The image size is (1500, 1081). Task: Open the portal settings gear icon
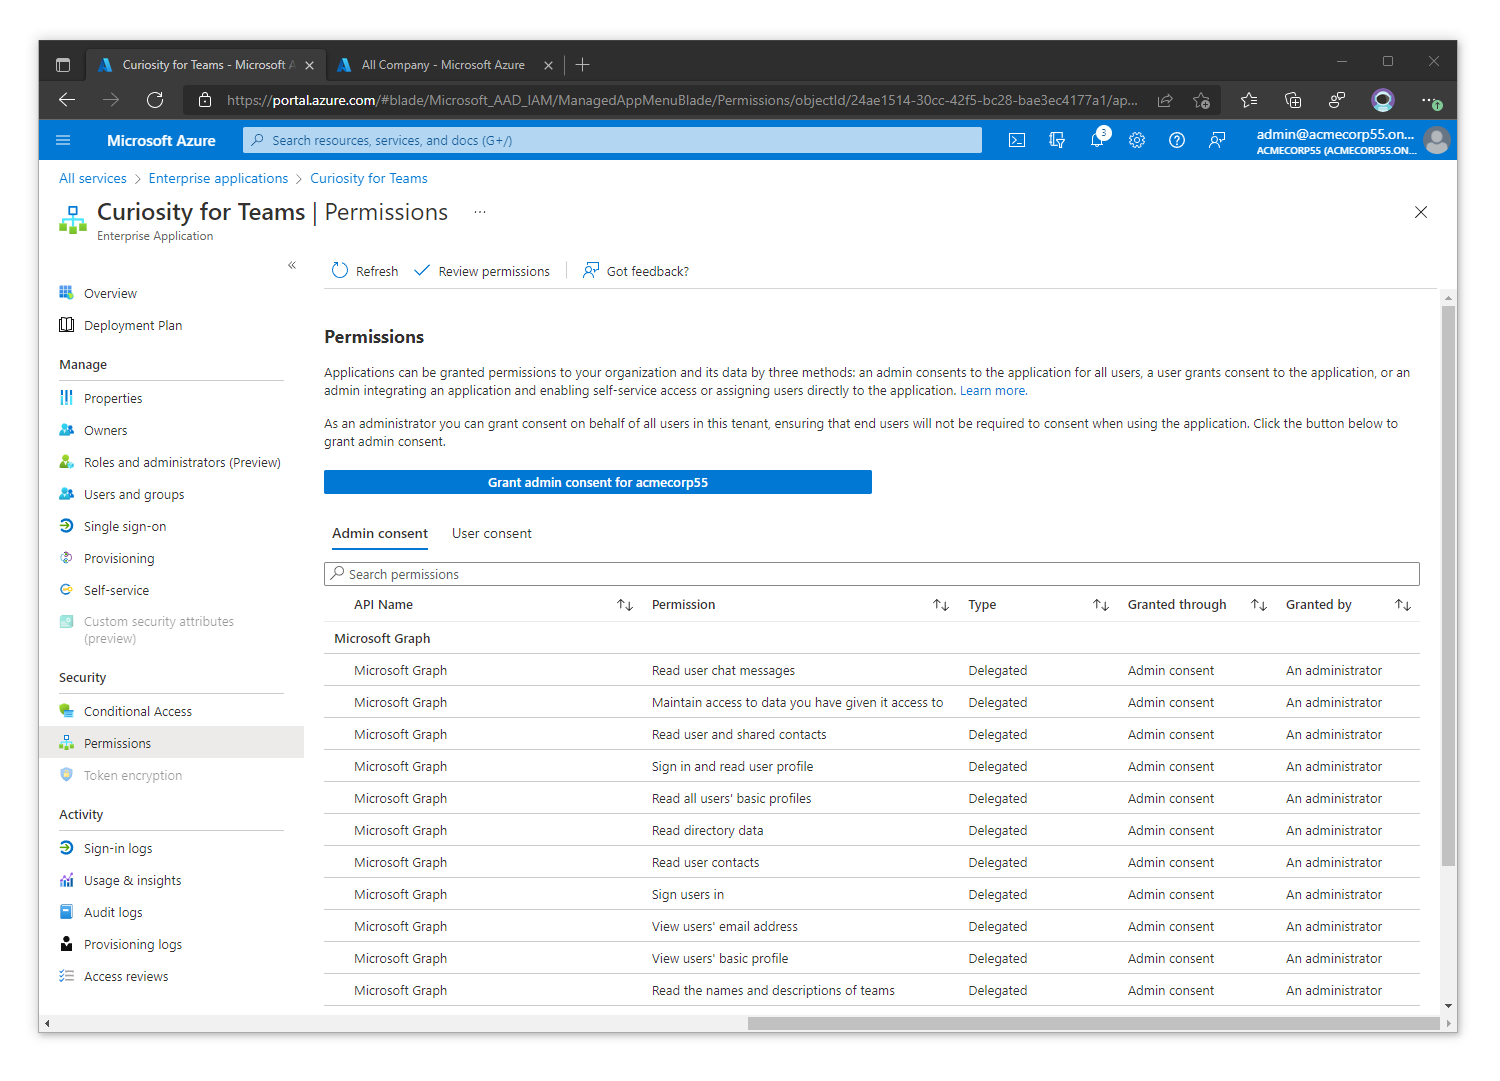[1137, 141]
